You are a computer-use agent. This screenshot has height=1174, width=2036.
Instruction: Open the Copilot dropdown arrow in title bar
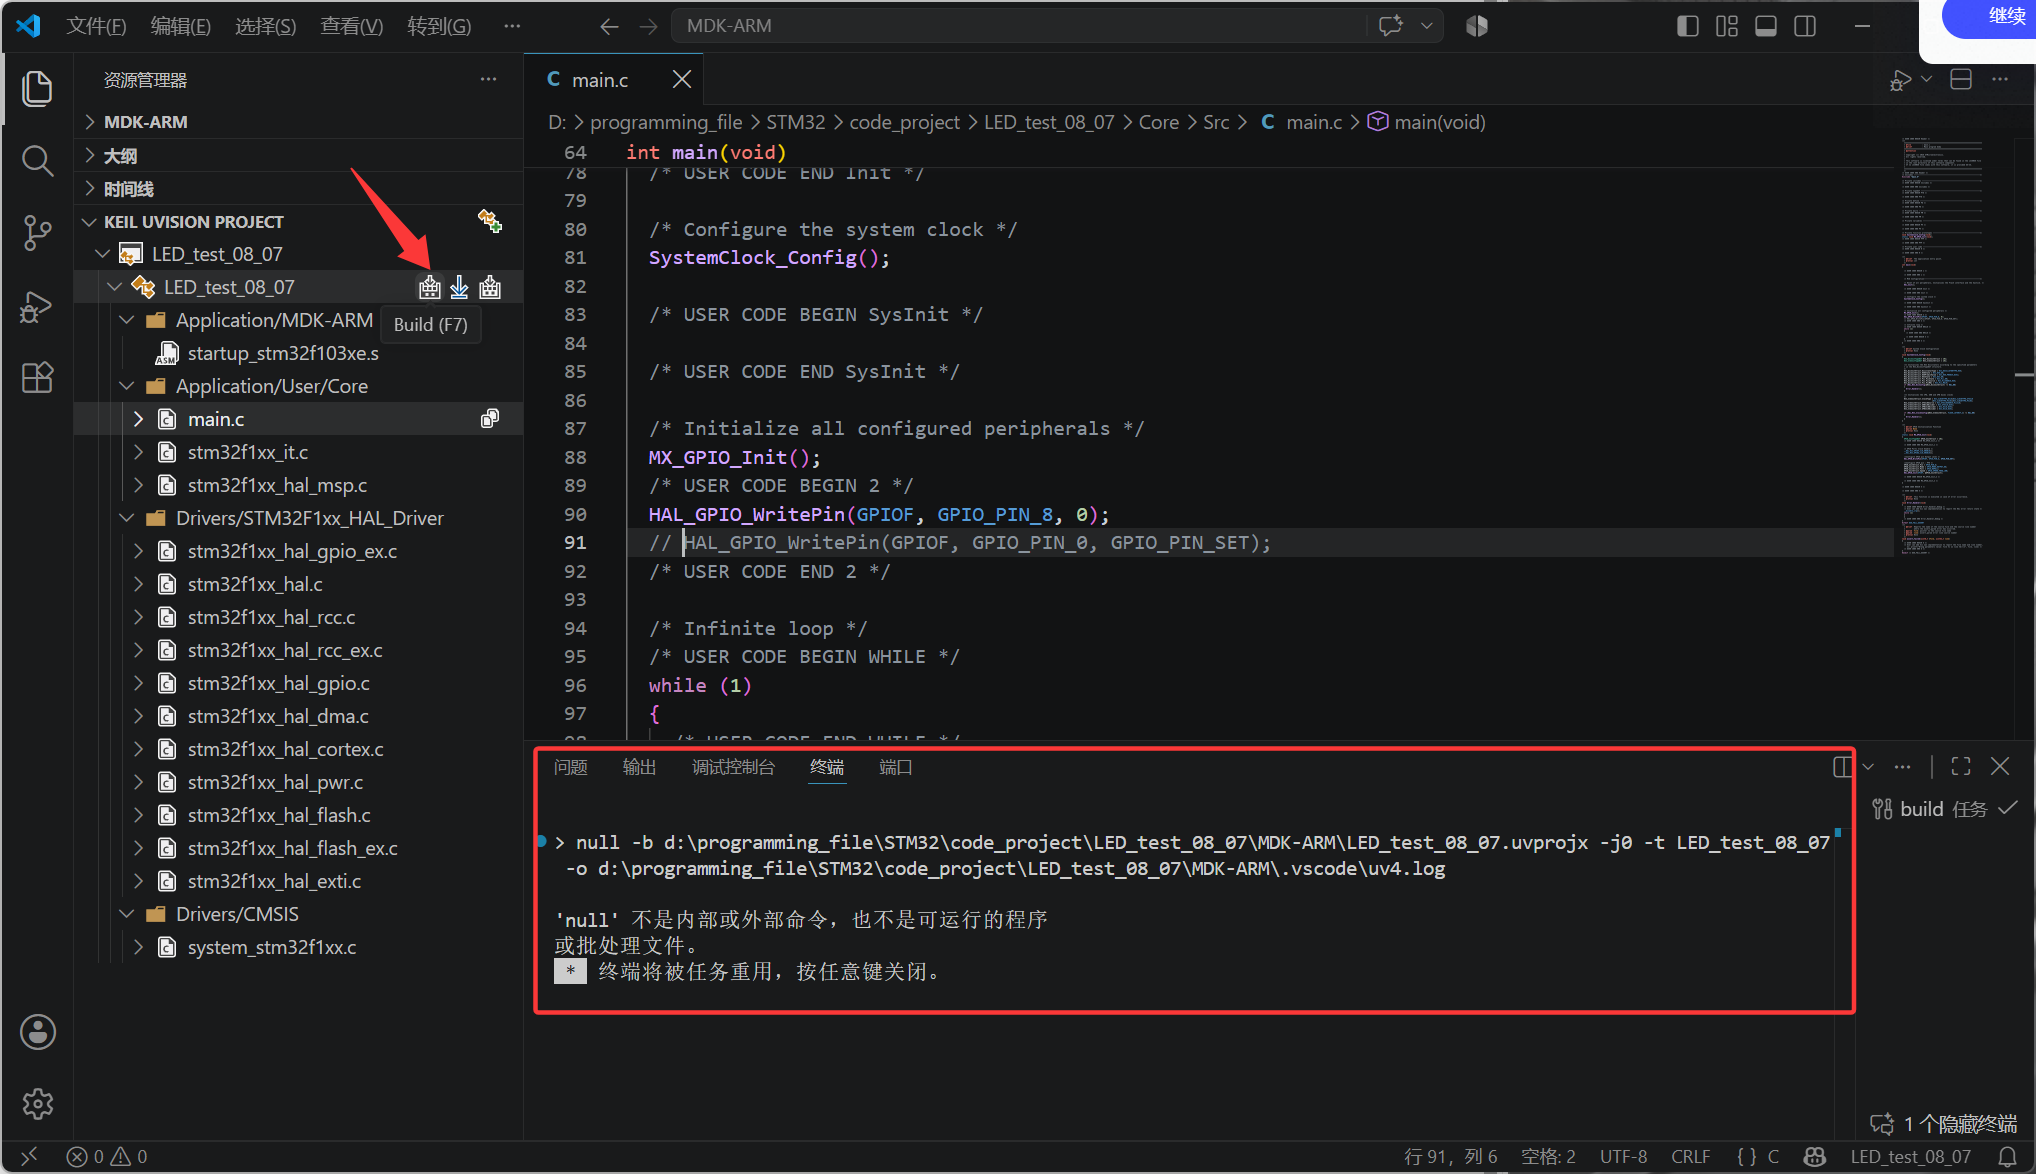pyautogui.click(x=1427, y=26)
